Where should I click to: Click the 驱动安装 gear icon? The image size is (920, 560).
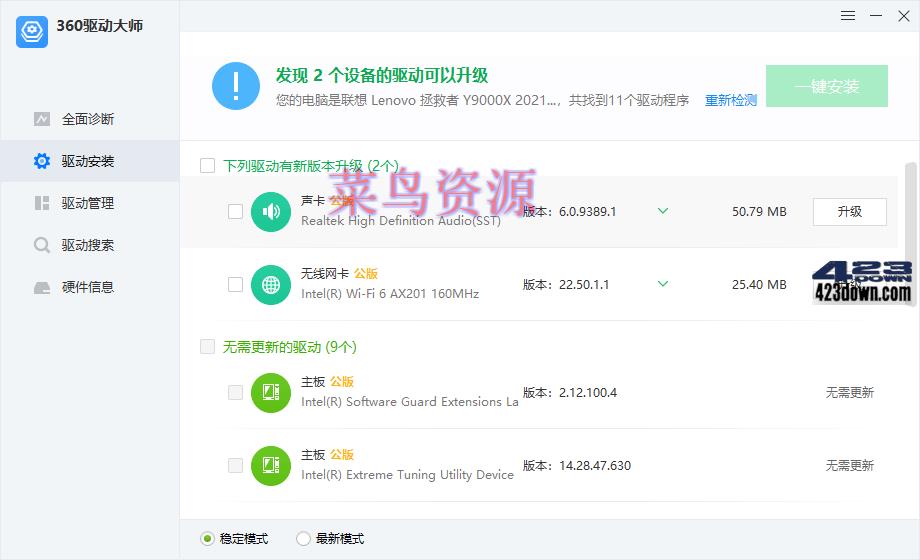click(42, 161)
